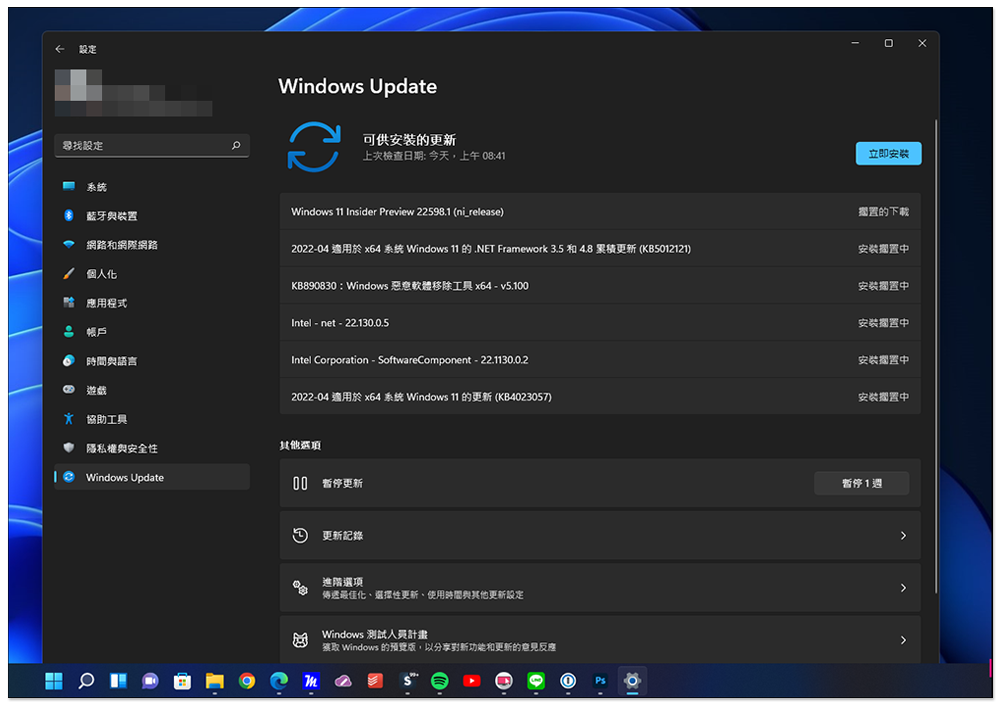1000x706 pixels.
Task: Launch Microsoft Edge from the taskbar
Action: (x=279, y=681)
